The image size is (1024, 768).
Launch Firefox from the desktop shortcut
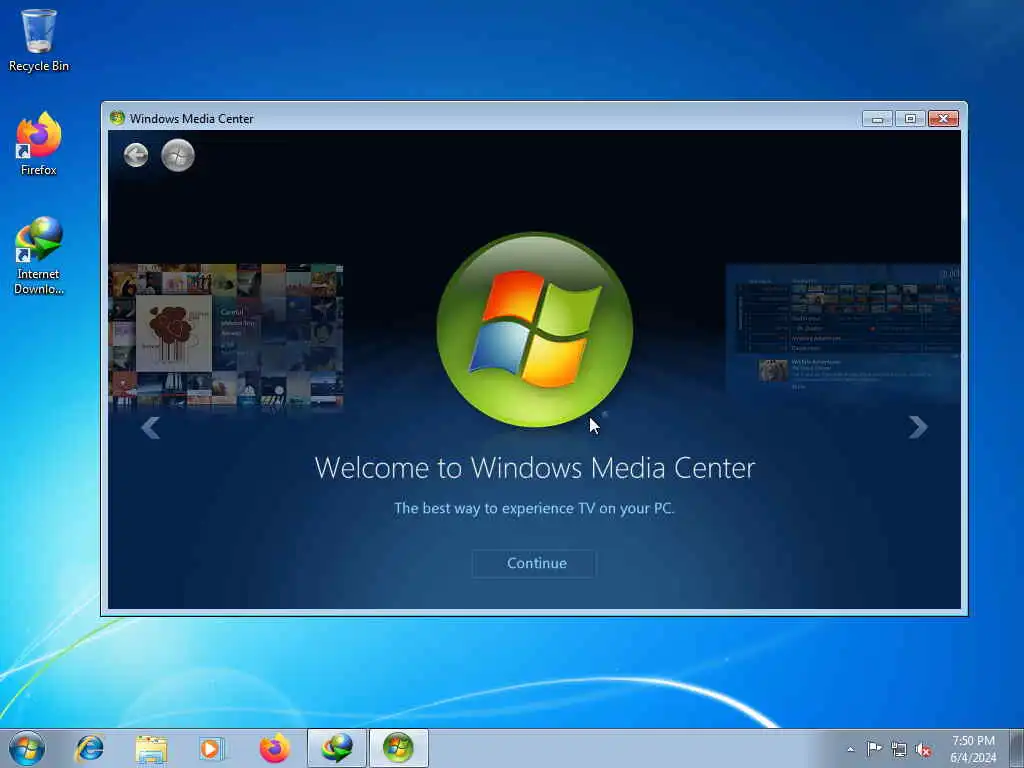click(x=39, y=144)
